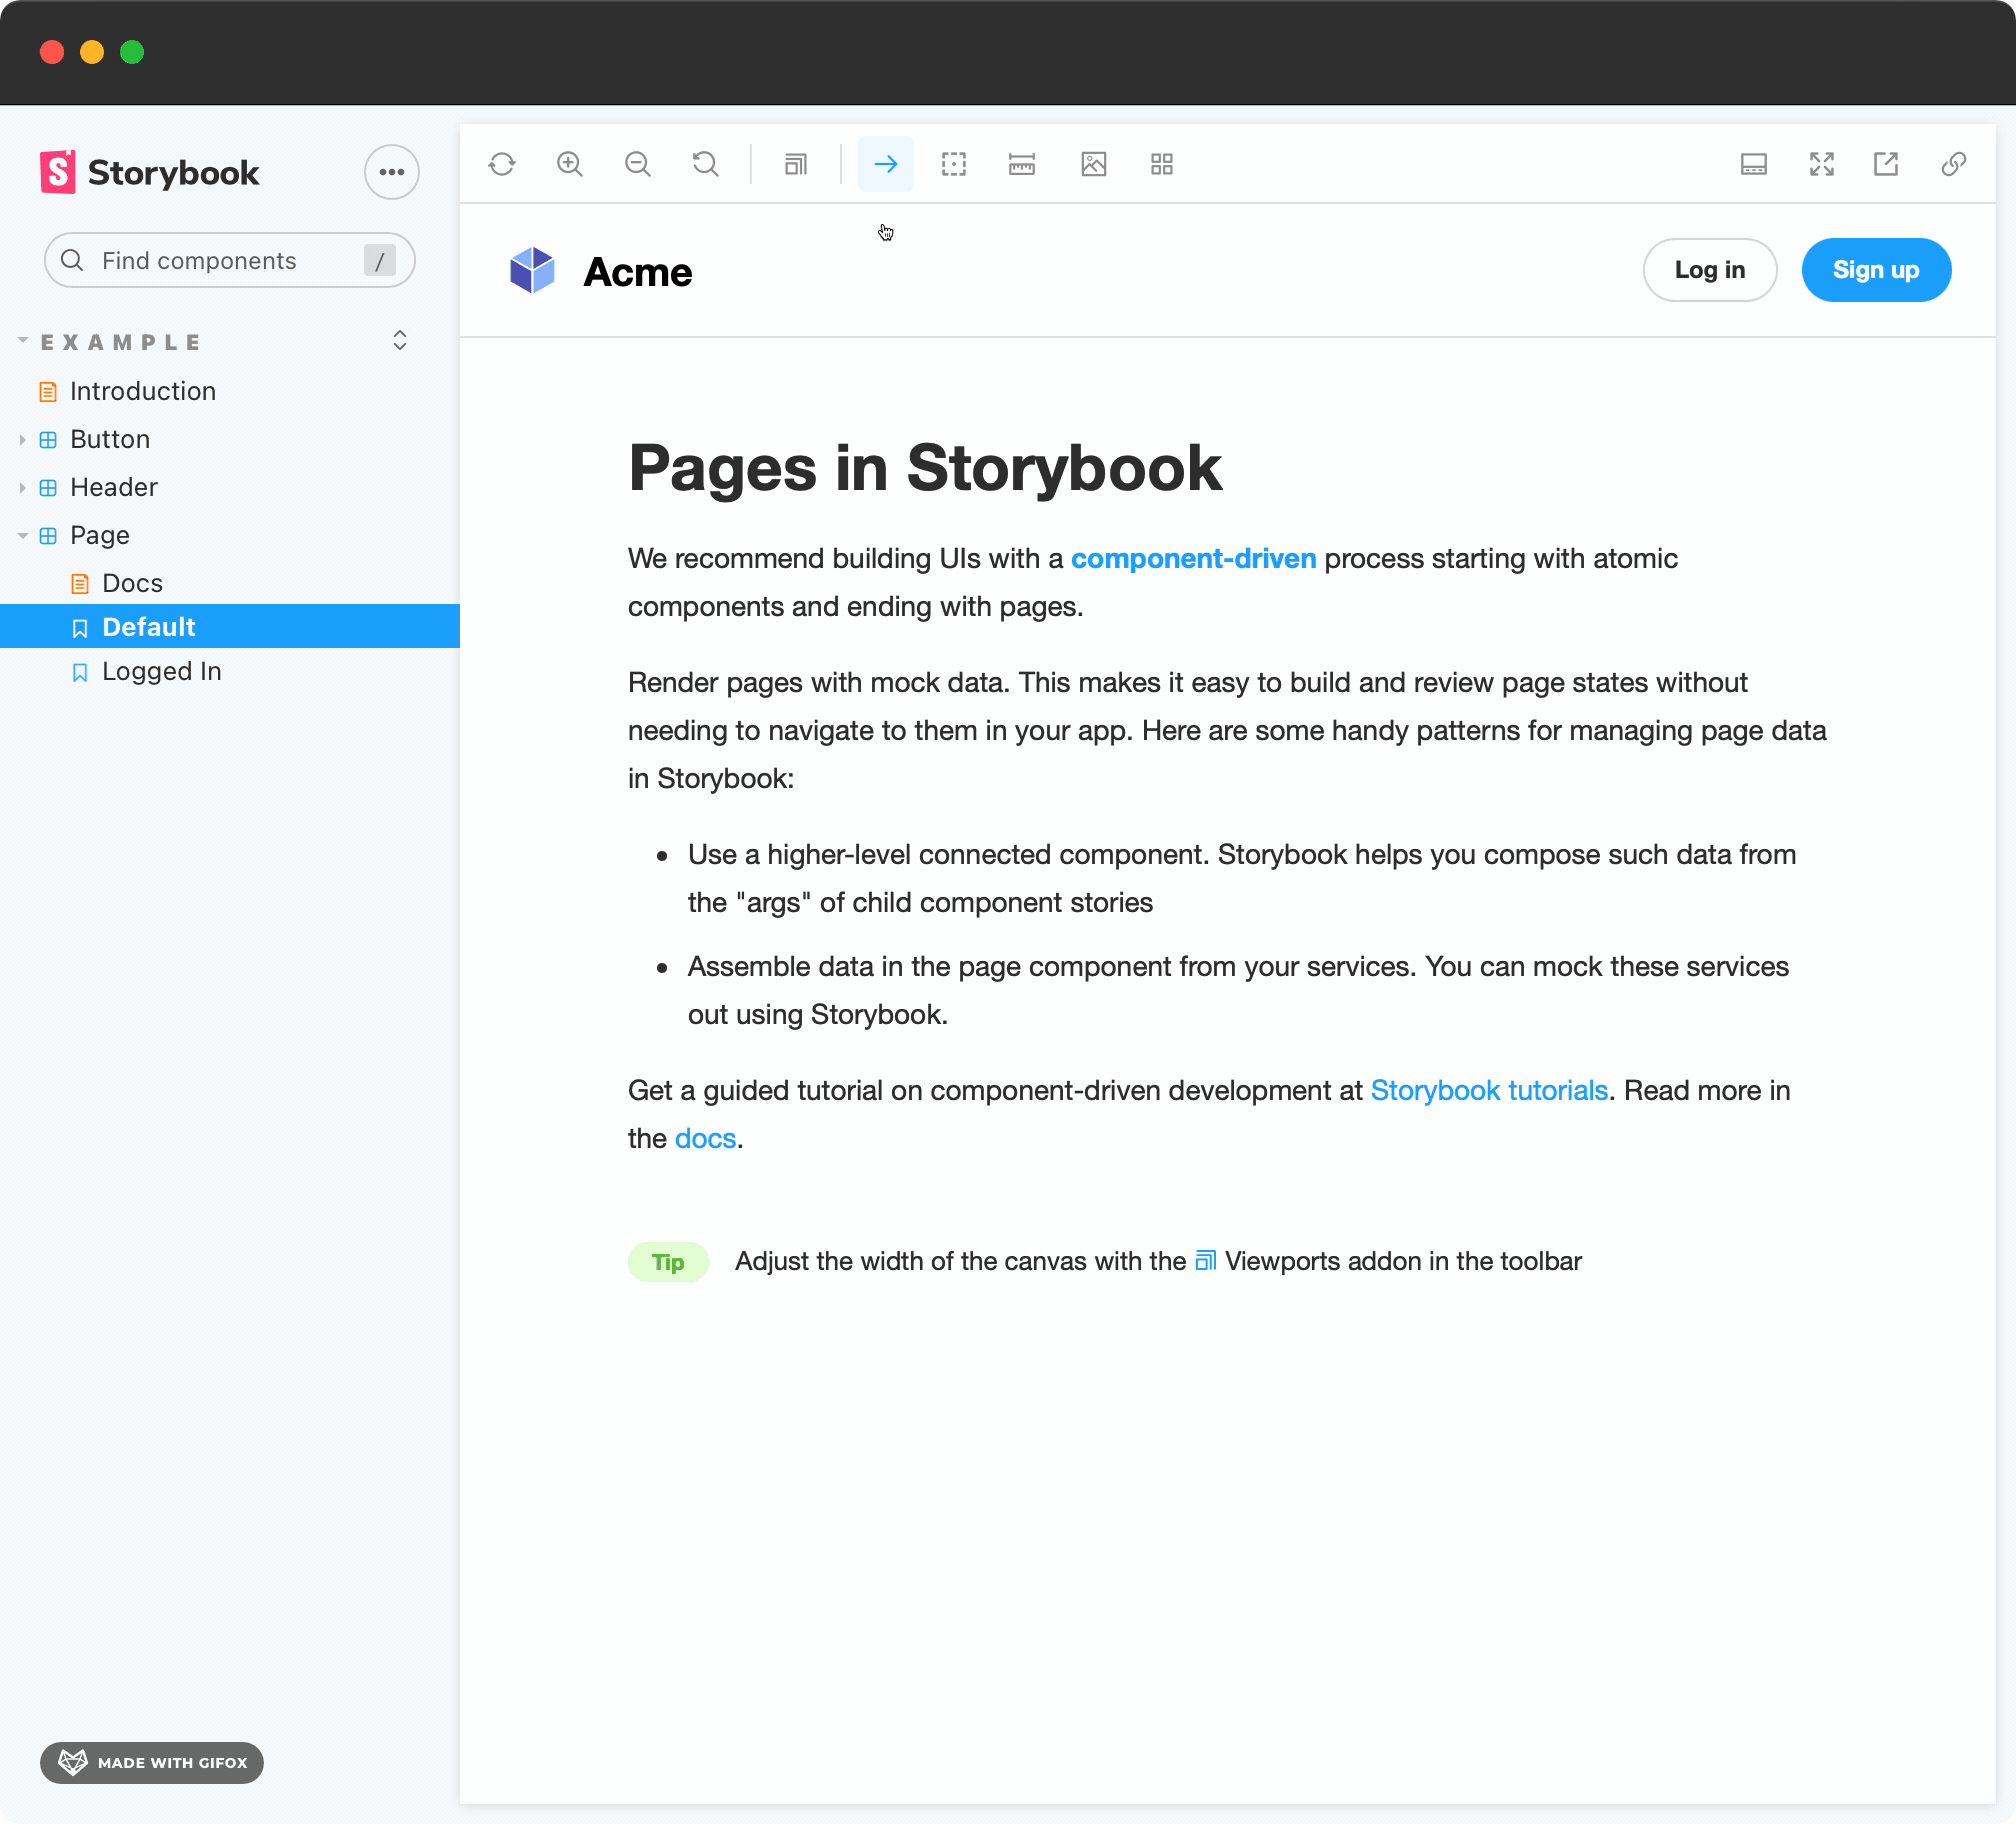2016x1824 pixels.
Task: Toggle the outline dashed-square tool
Action: [x=954, y=164]
